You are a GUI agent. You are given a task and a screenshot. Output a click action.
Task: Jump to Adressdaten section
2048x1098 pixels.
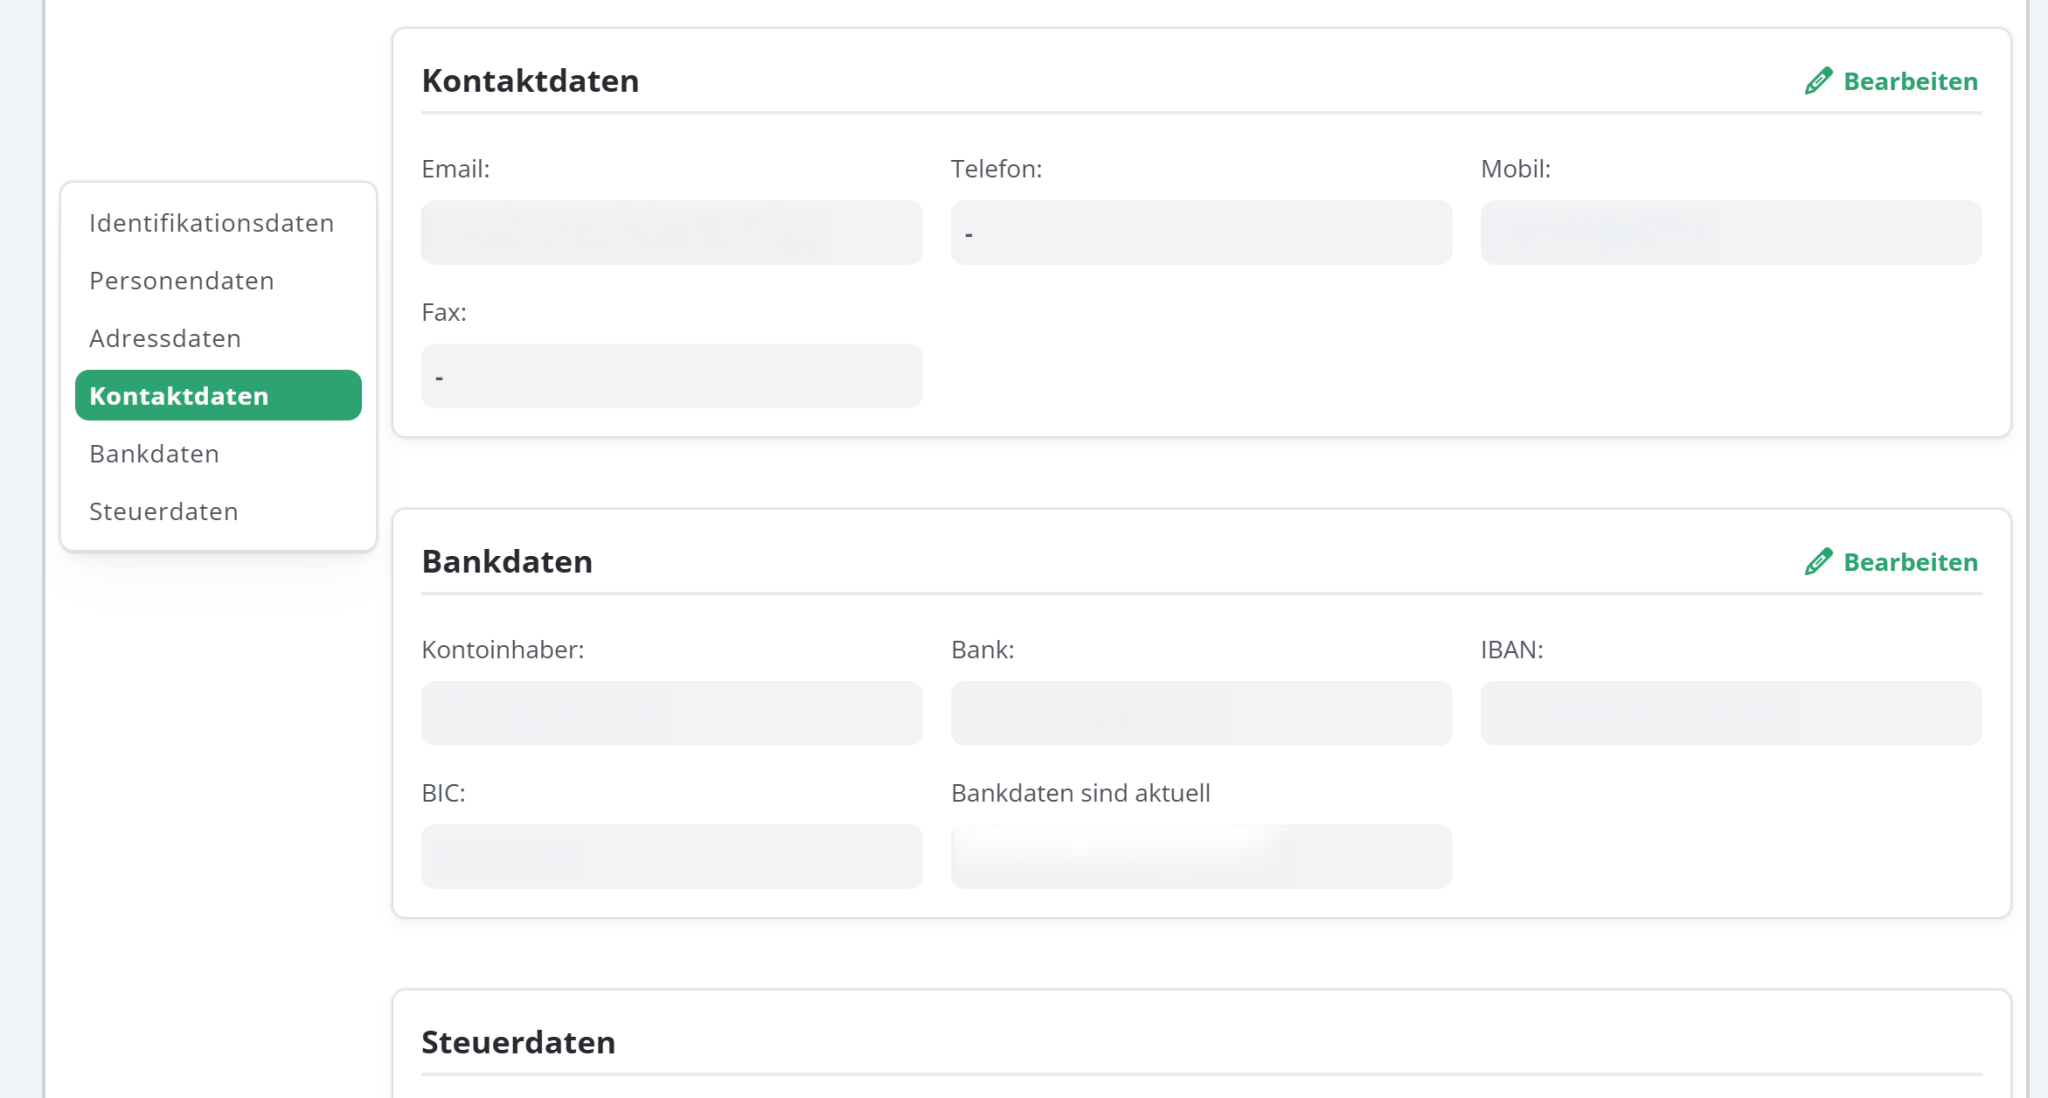165,339
